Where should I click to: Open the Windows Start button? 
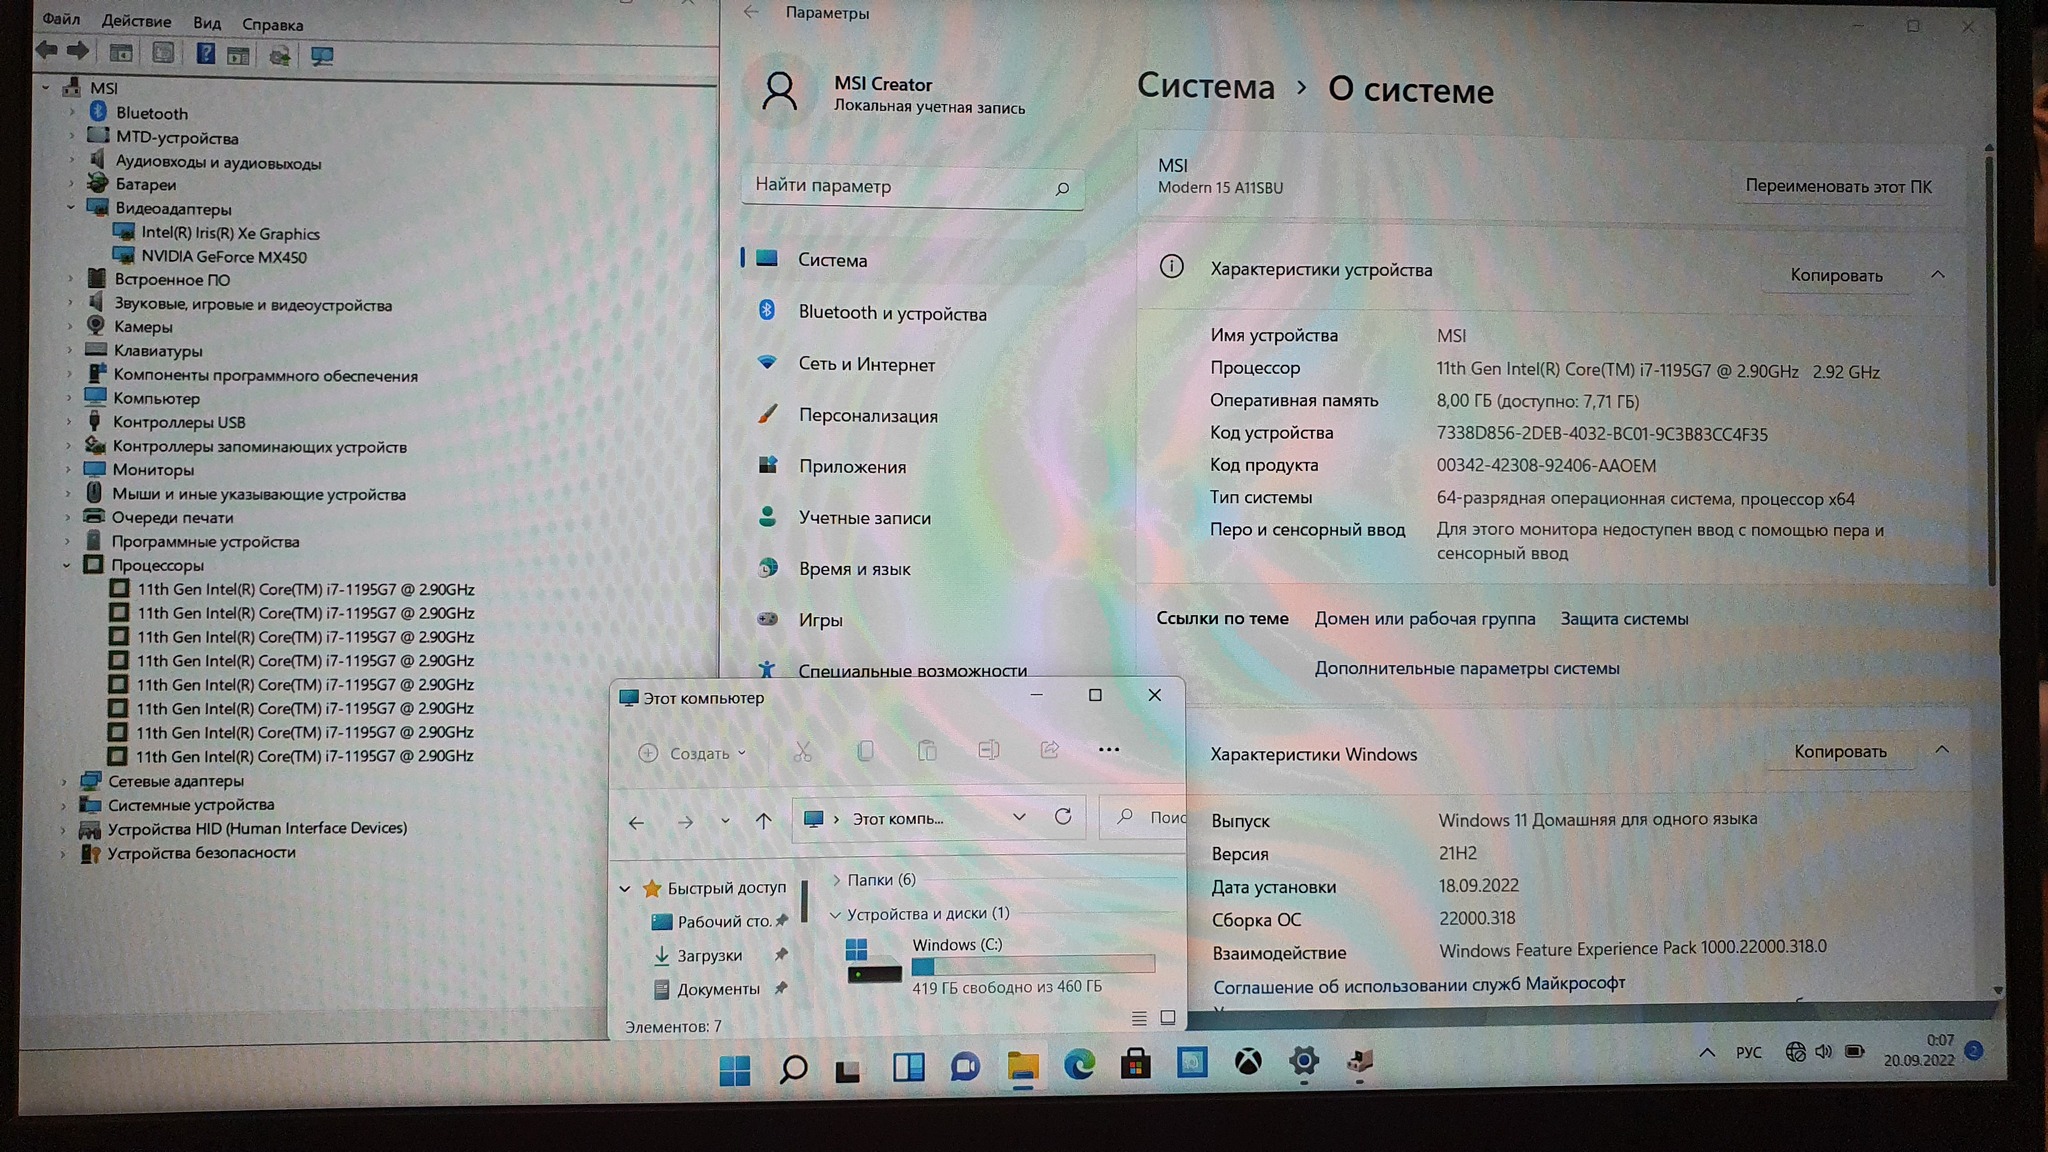(735, 1070)
